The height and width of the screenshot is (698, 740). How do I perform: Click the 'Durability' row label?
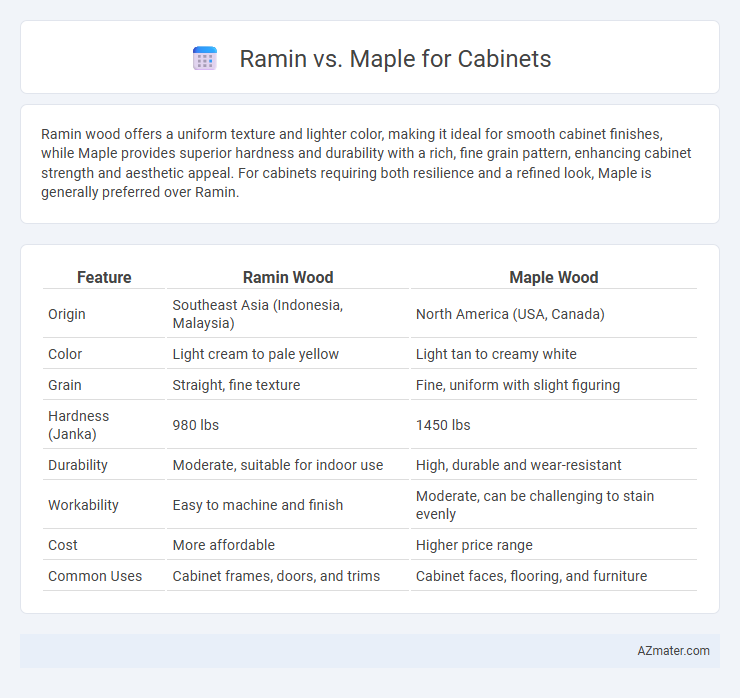77,465
